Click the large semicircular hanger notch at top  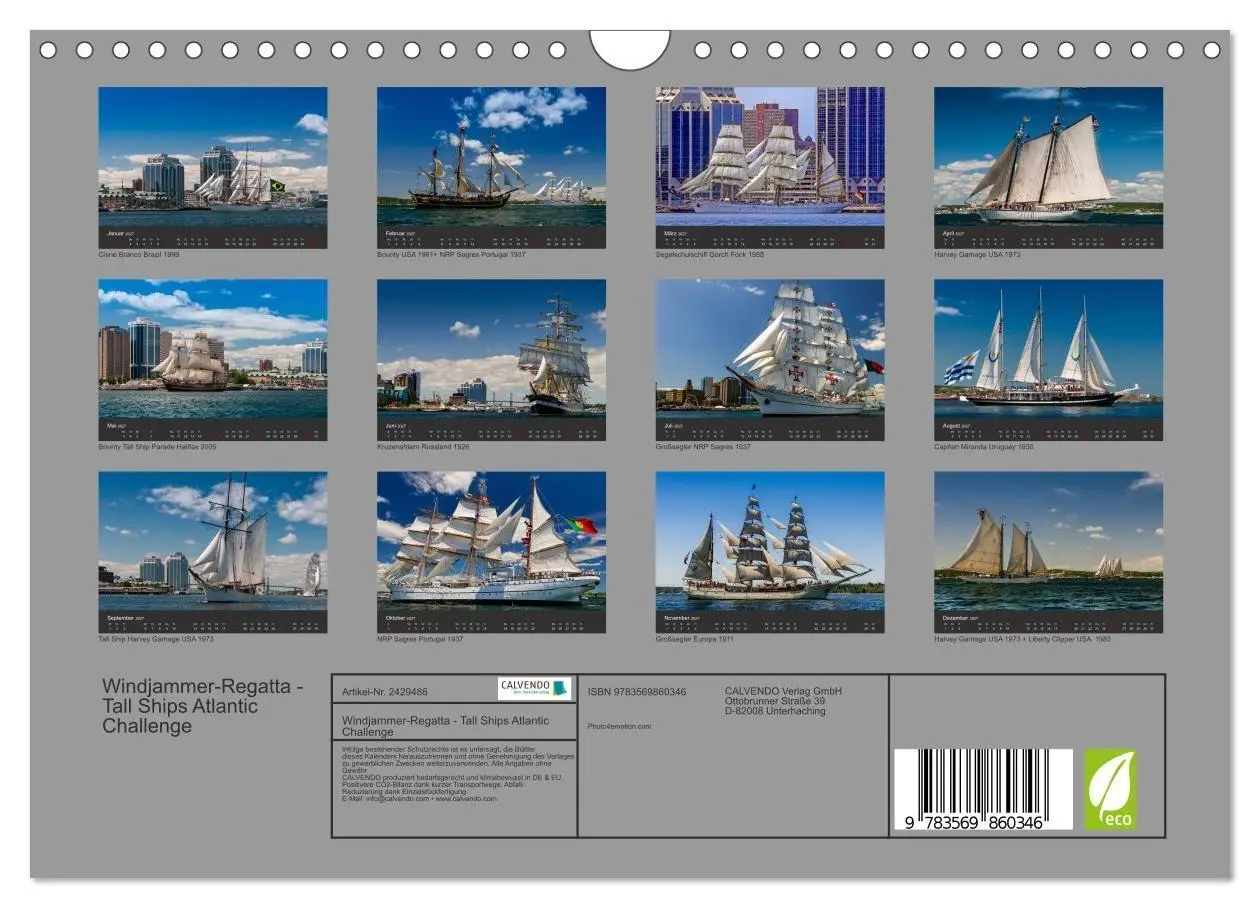pyautogui.click(x=630, y=50)
